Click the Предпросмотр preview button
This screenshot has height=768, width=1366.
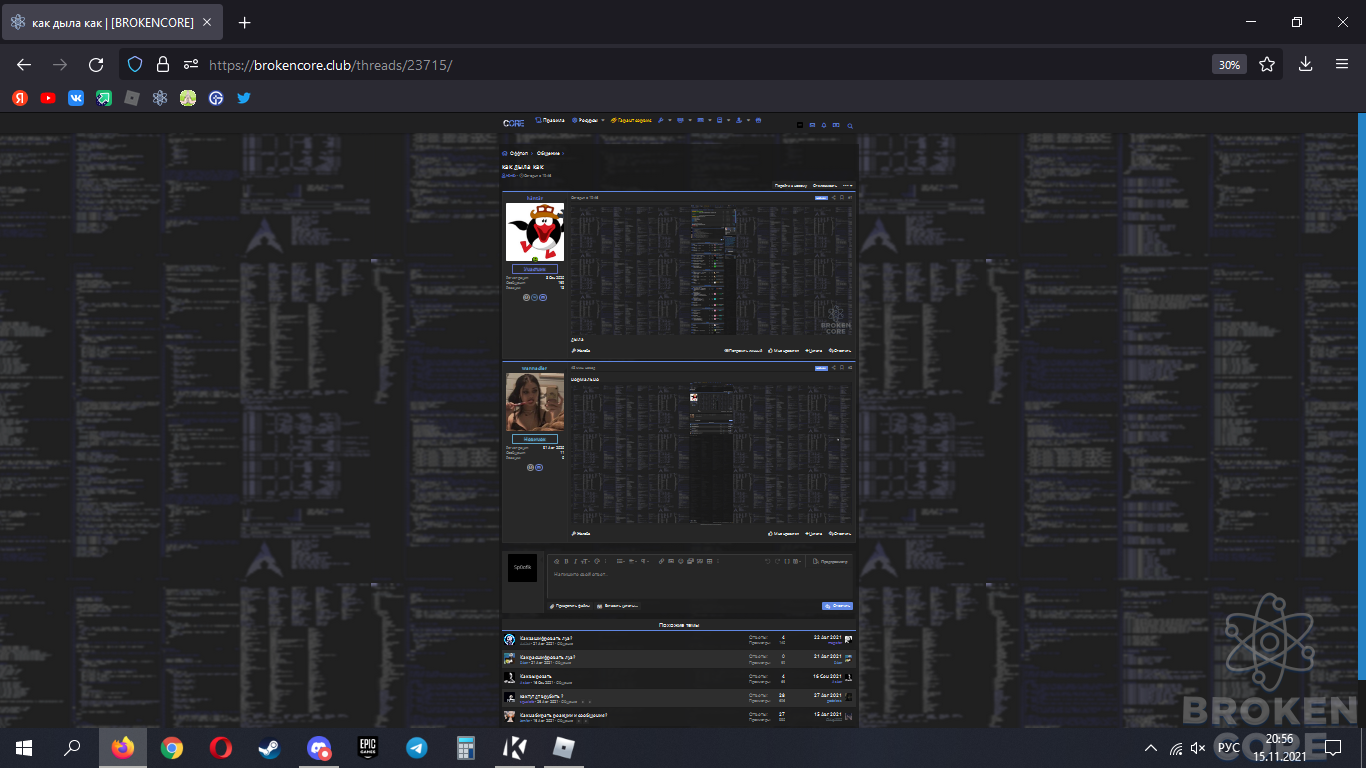[x=831, y=562]
